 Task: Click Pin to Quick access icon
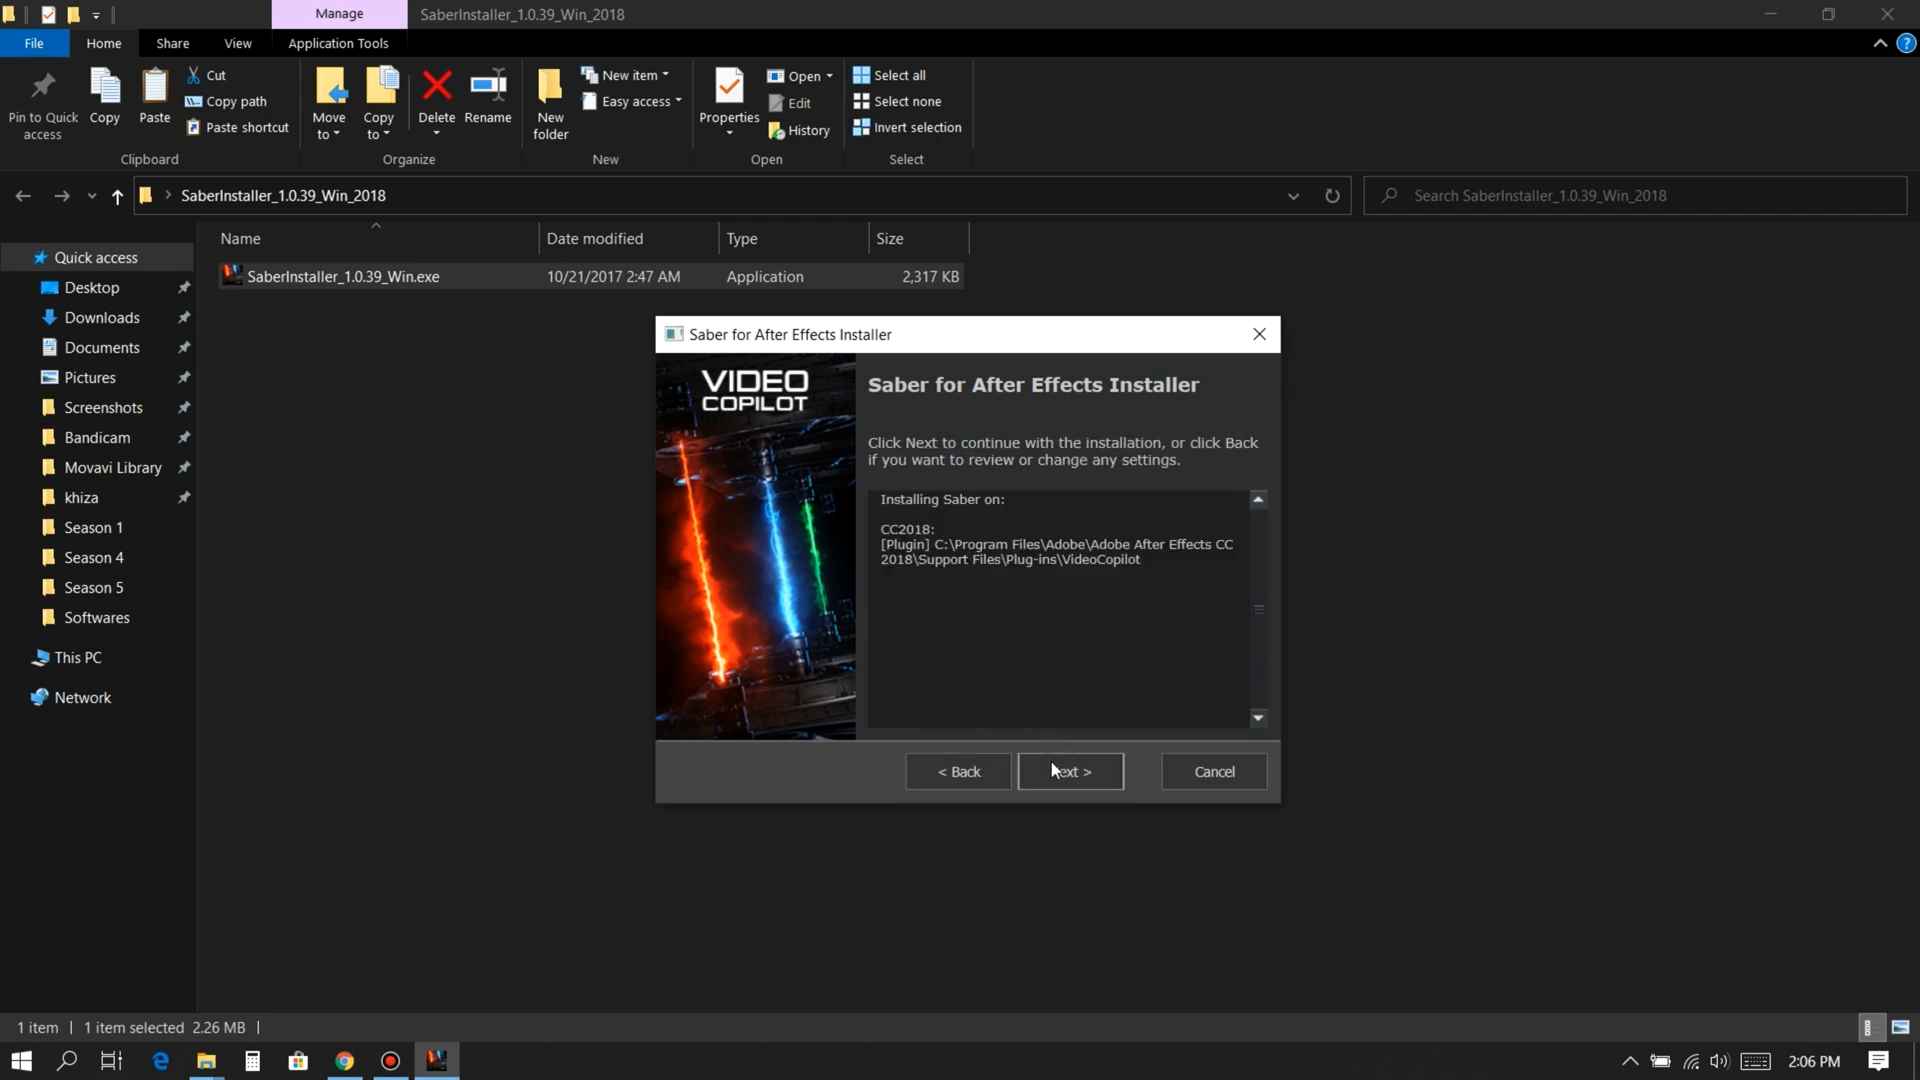pyautogui.click(x=43, y=88)
